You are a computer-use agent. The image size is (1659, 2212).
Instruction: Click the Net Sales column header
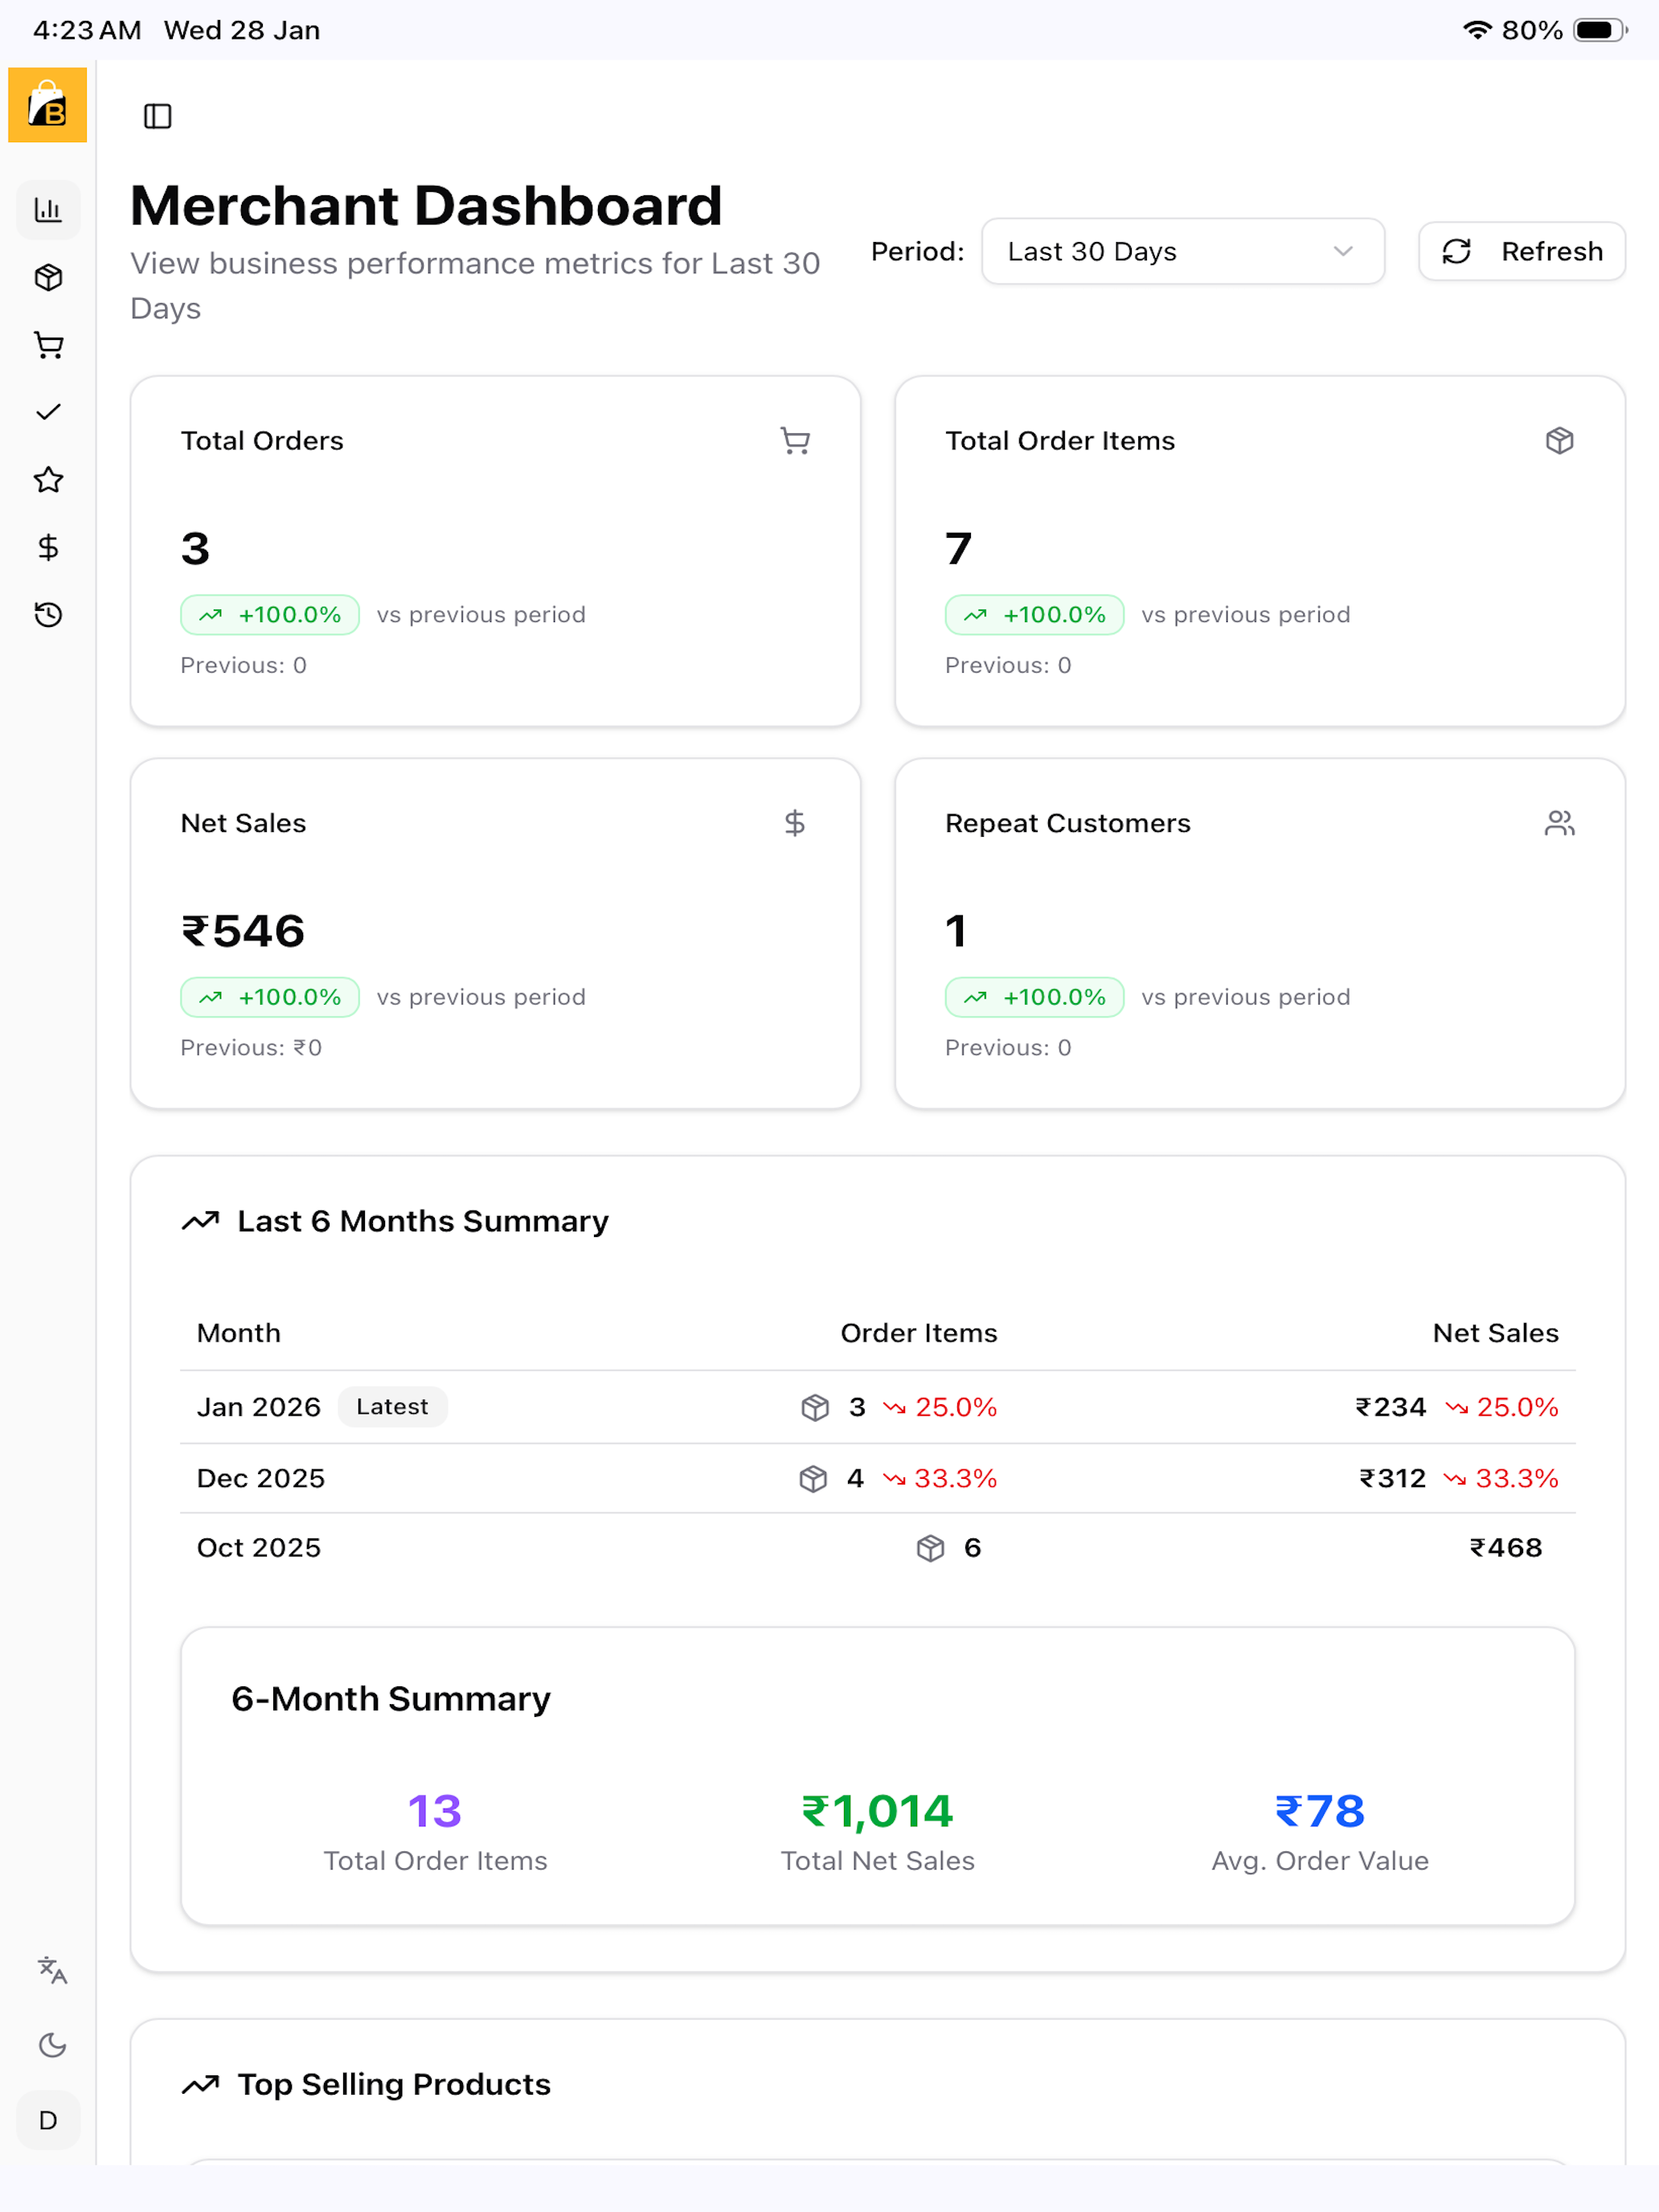click(1495, 1333)
